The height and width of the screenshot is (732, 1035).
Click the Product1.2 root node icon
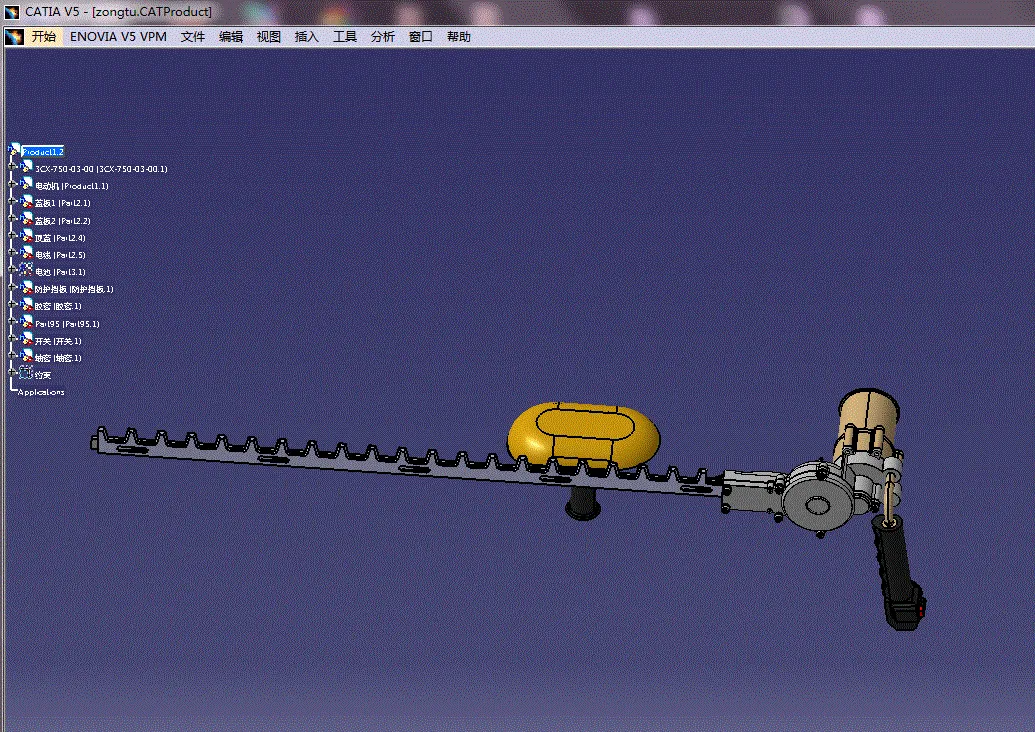(15, 151)
